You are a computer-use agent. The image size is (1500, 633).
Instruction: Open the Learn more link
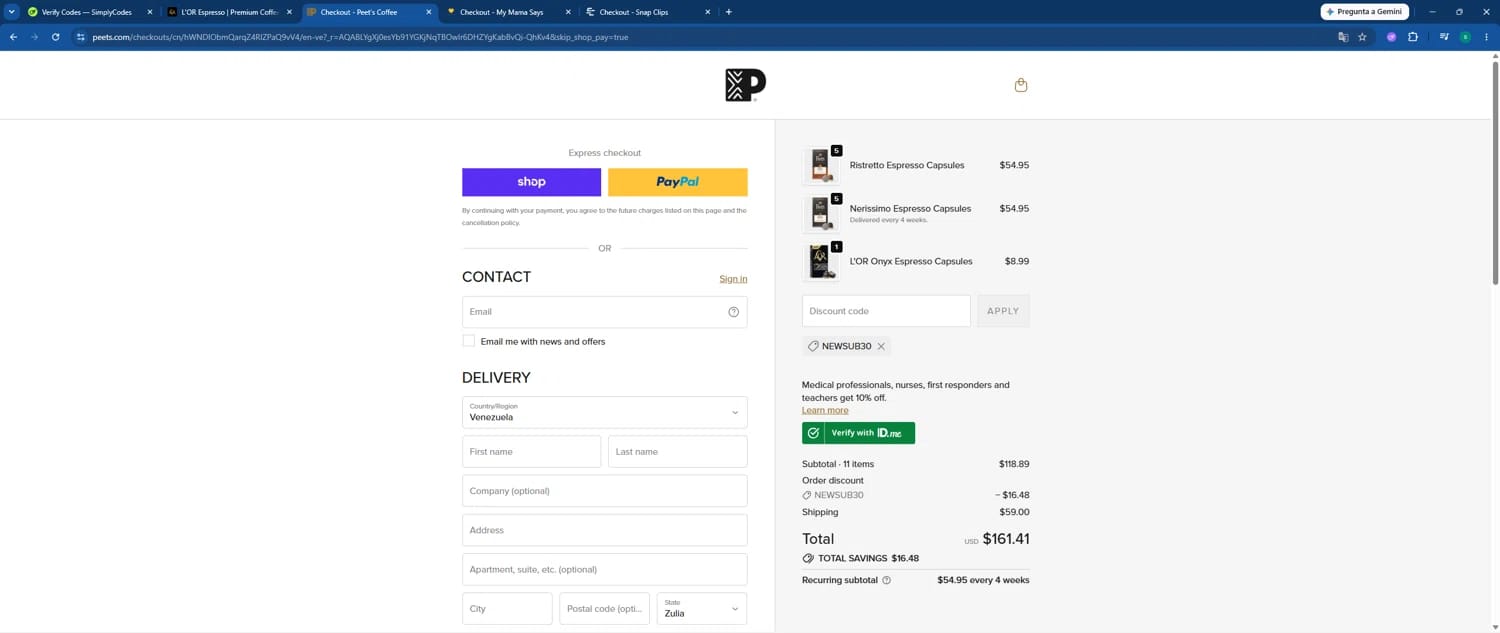pyautogui.click(x=825, y=410)
